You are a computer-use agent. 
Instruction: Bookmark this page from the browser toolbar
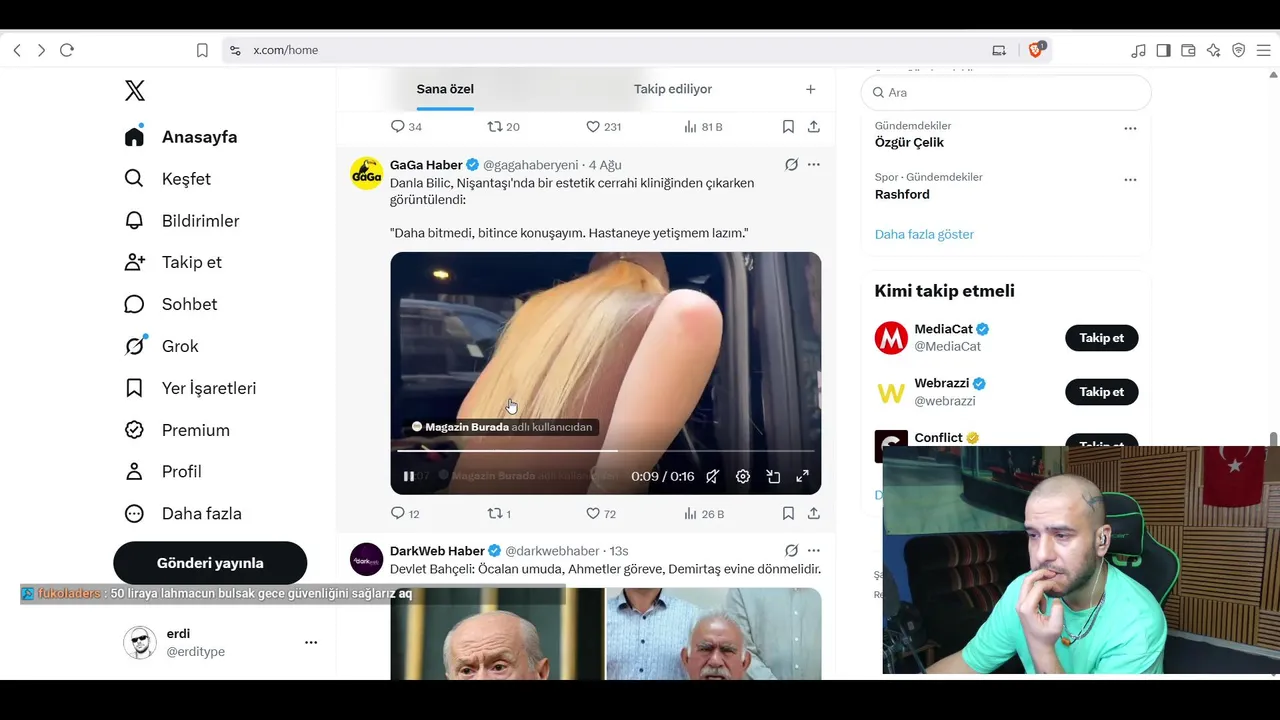(x=202, y=50)
